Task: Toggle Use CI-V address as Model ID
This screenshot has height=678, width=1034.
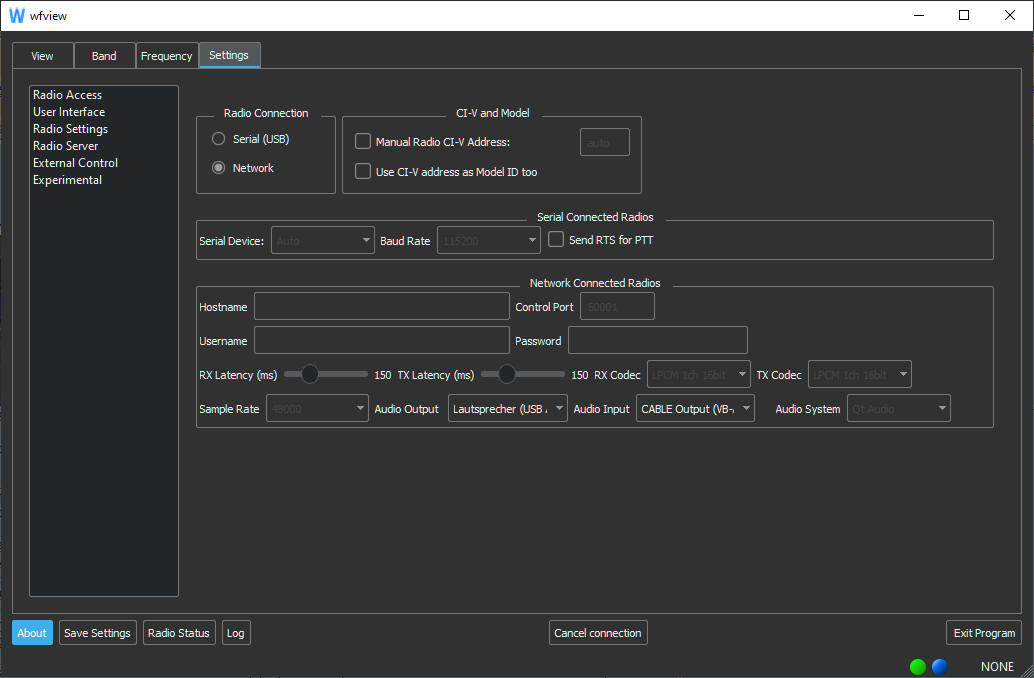Action: tap(363, 172)
